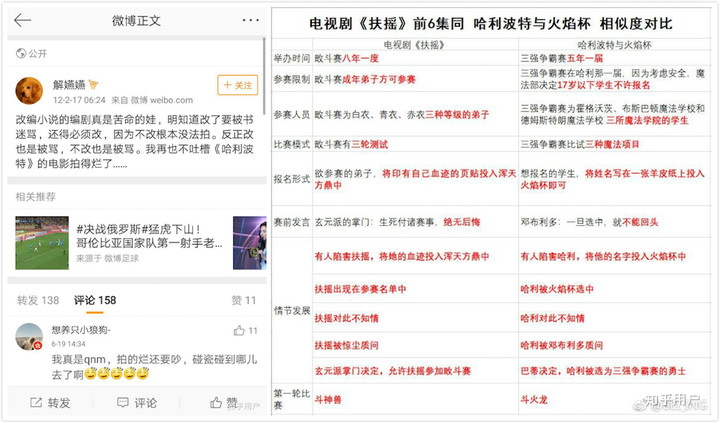Open the 想养只小狼狗- username
Image resolution: width=720 pixels, height=423 pixels.
[81, 330]
